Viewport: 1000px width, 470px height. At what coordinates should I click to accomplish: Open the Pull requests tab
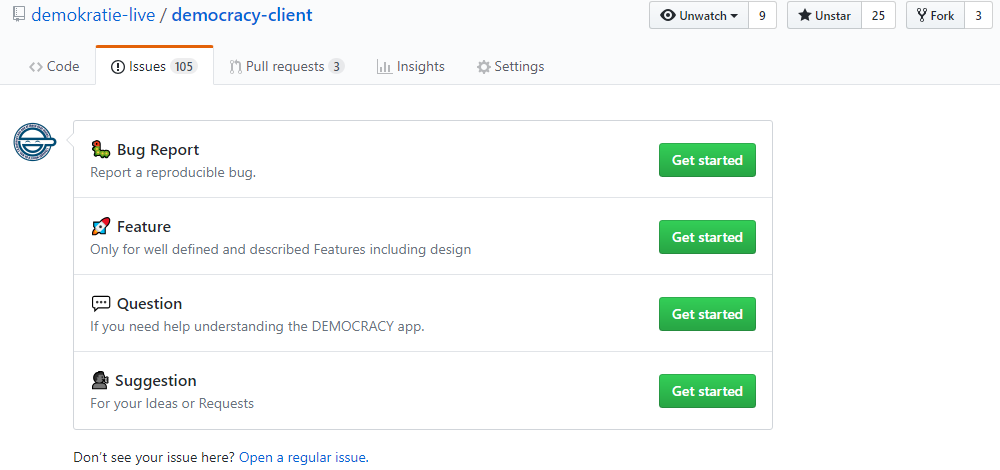click(286, 67)
